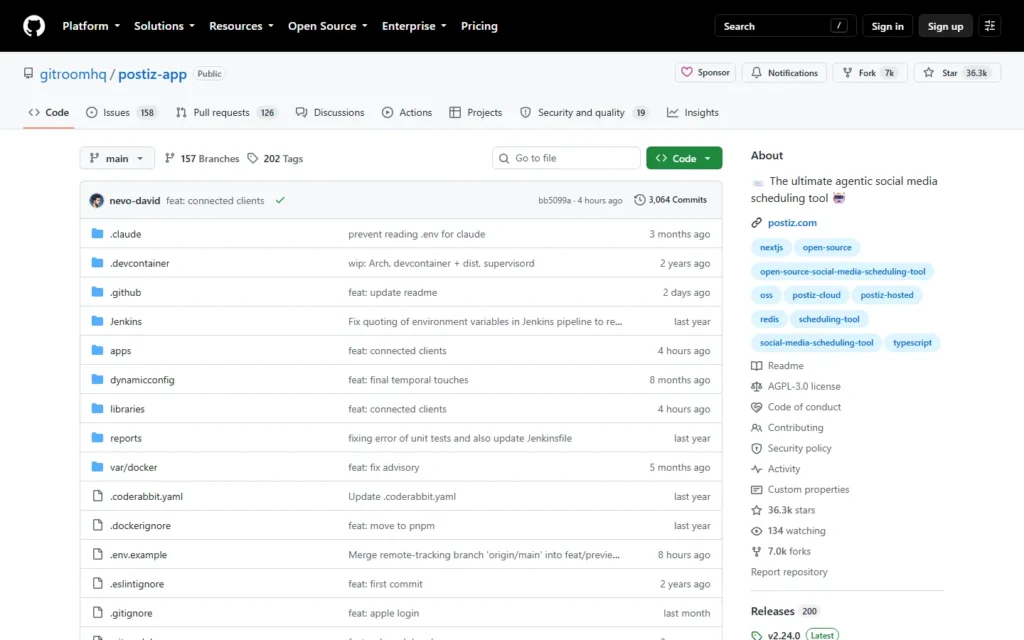Open the 3,064 Commits history

pos(671,200)
